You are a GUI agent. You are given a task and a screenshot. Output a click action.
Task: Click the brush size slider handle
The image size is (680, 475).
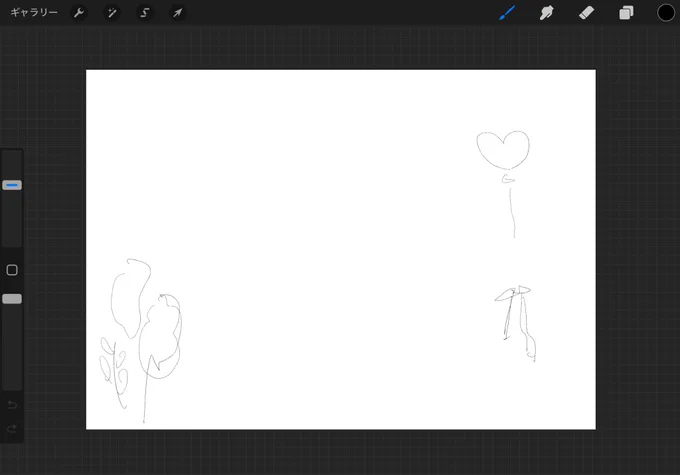(12, 185)
